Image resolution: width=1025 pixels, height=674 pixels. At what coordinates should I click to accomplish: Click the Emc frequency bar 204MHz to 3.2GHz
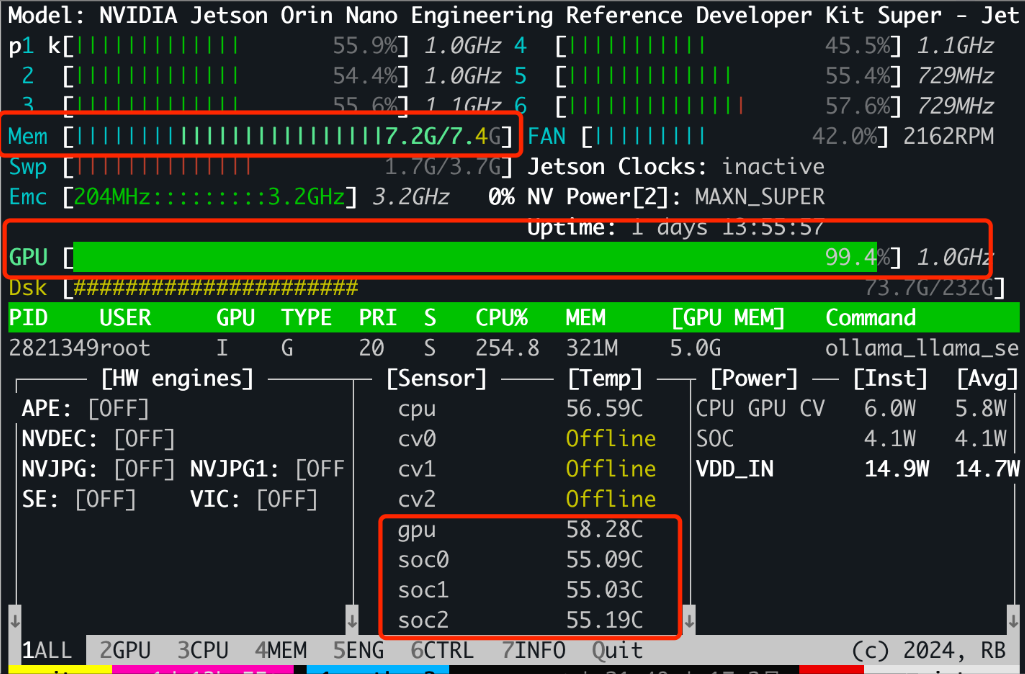[209, 197]
